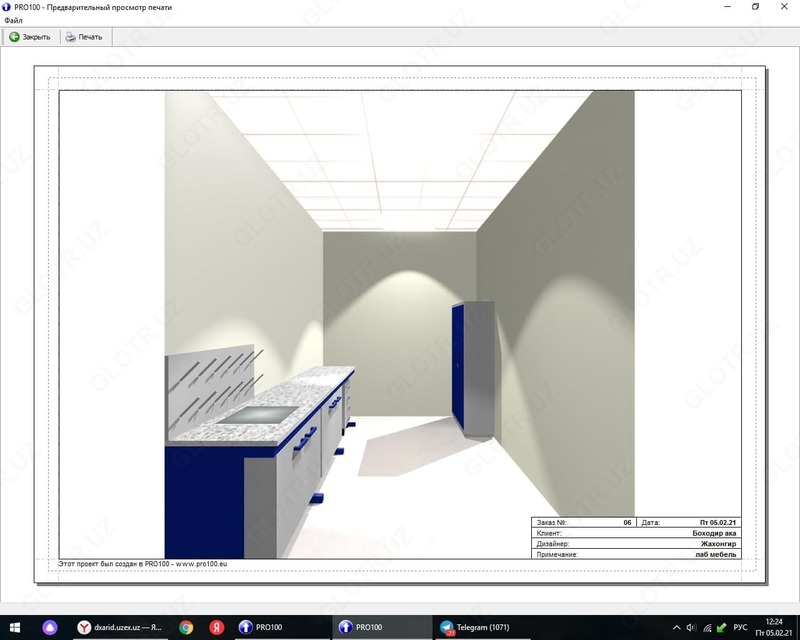The image size is (800, 640).
Task: Maximize the print preview window
Action: (755, 6)
